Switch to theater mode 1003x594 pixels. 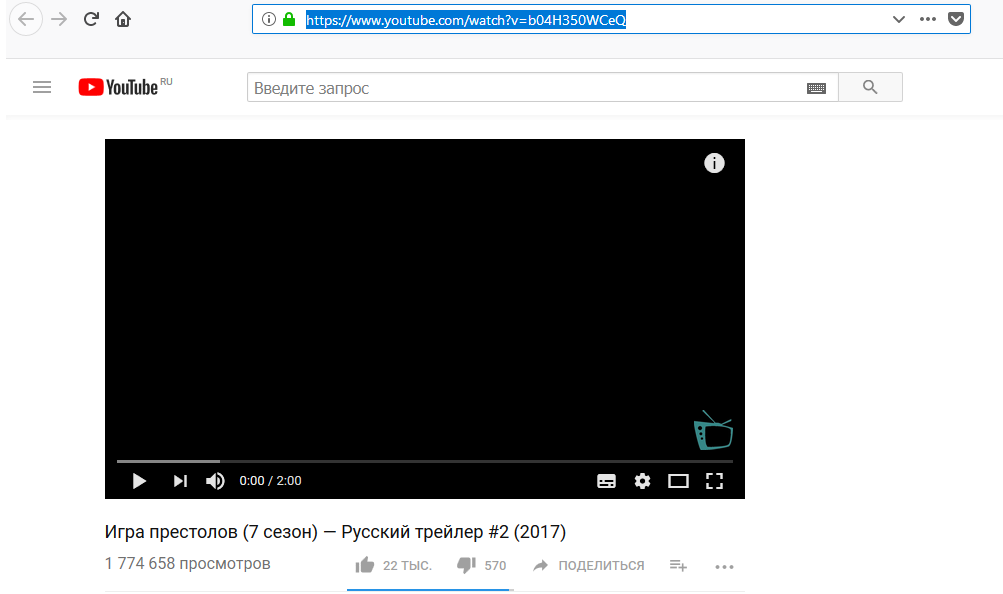click(678, 481)
